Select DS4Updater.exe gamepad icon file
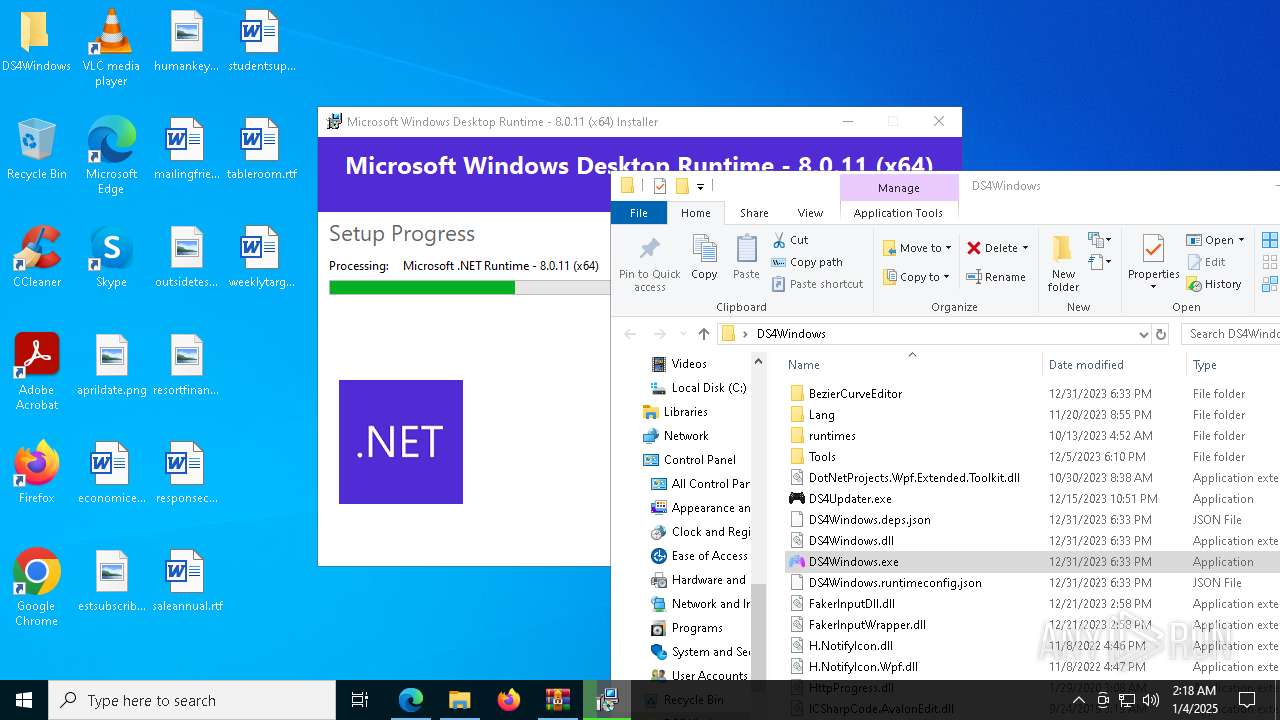The image size is (1280, 720). [797, 498]
